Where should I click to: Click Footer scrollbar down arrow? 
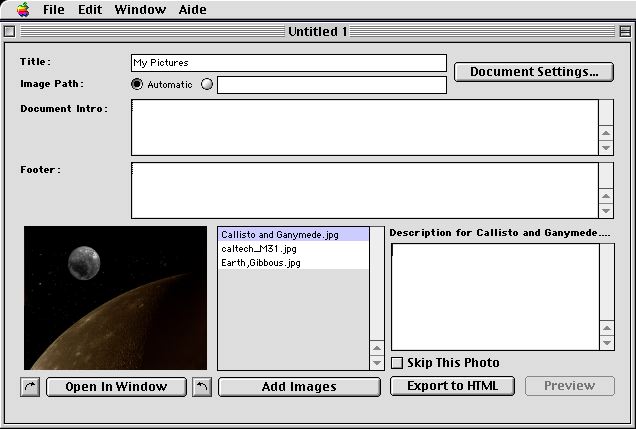click(x=606, y=210)
